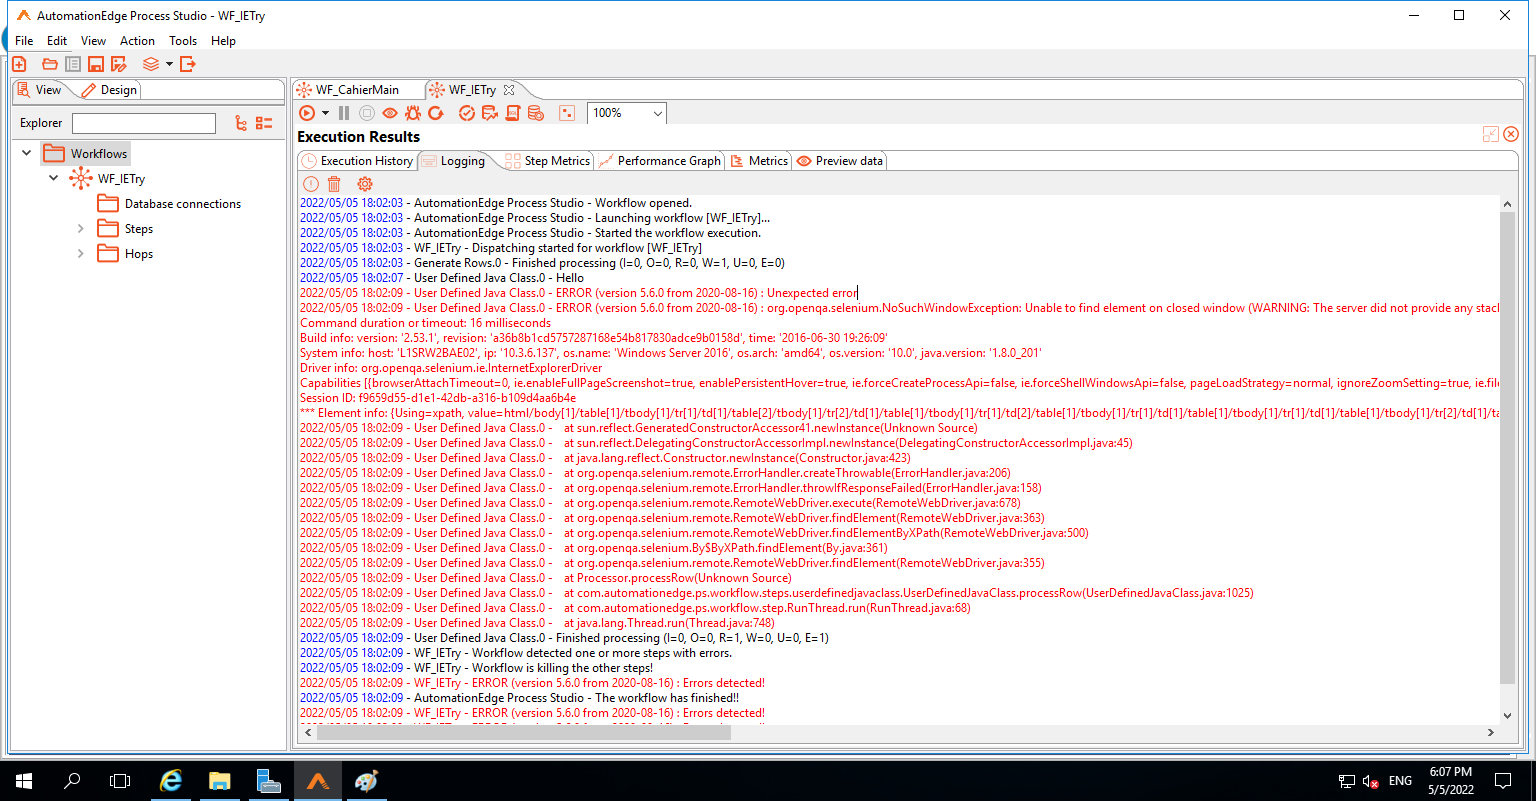Open the dropdown arrow beside layers icon
The width and height of the screenshot is (1536, 801).
169,64
